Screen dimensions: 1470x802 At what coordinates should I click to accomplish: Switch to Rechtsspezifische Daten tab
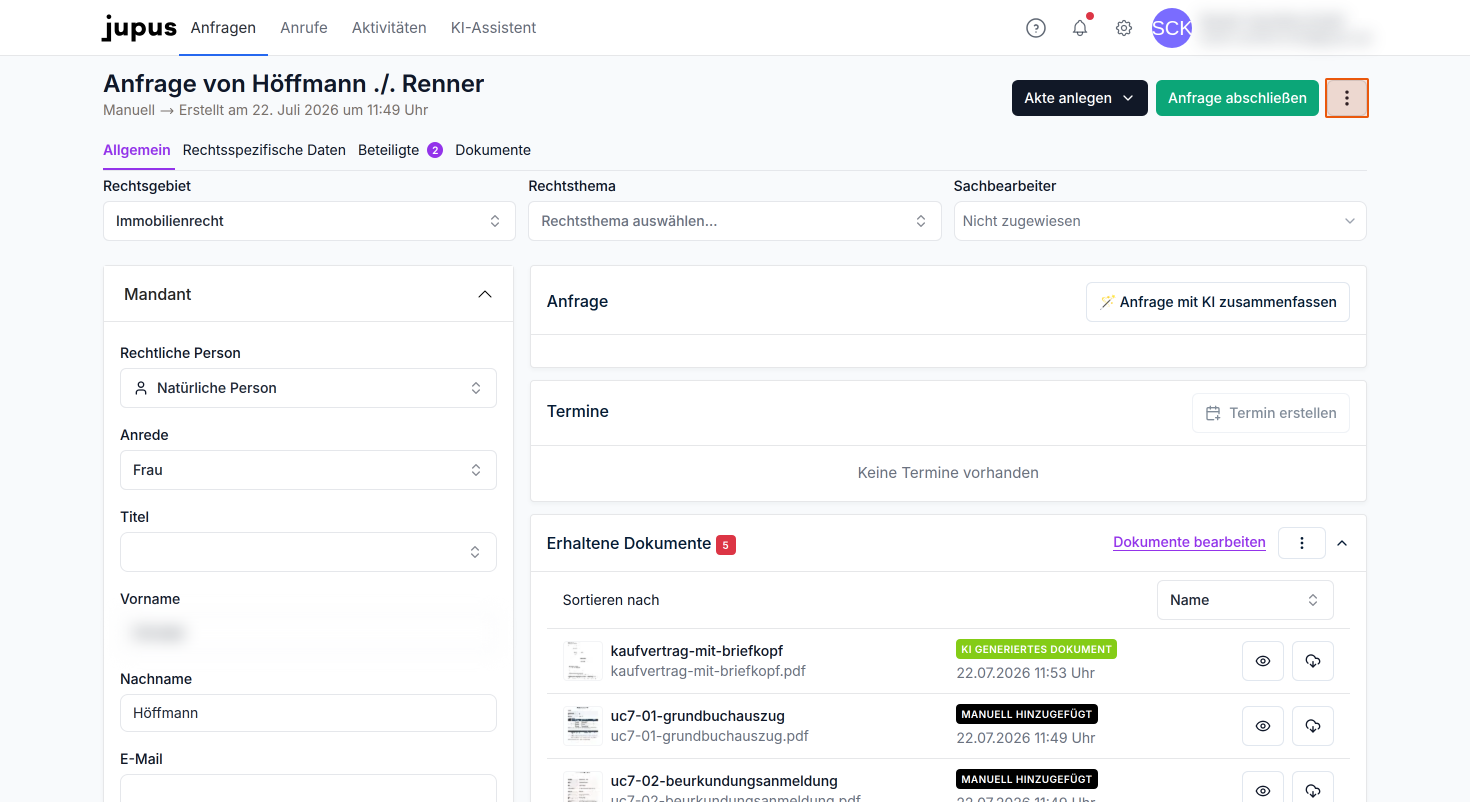264,150
